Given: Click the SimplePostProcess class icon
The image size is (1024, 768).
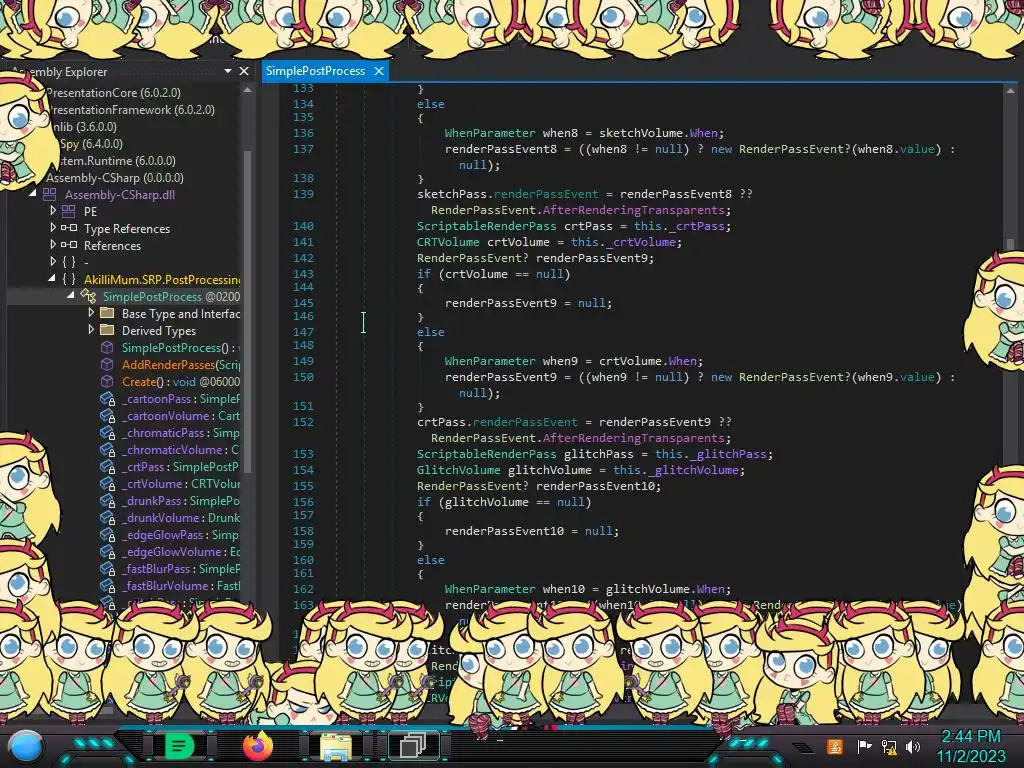Looking at the screenshot, I should [x=88, y=296].
